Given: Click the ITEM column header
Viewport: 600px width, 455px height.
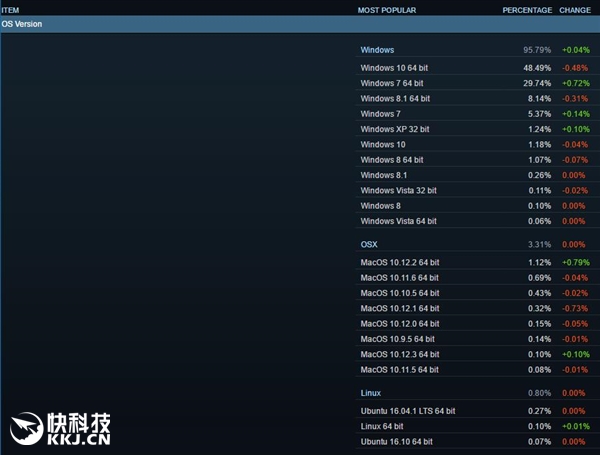Looking at the screenshot, I should [10, 10].
